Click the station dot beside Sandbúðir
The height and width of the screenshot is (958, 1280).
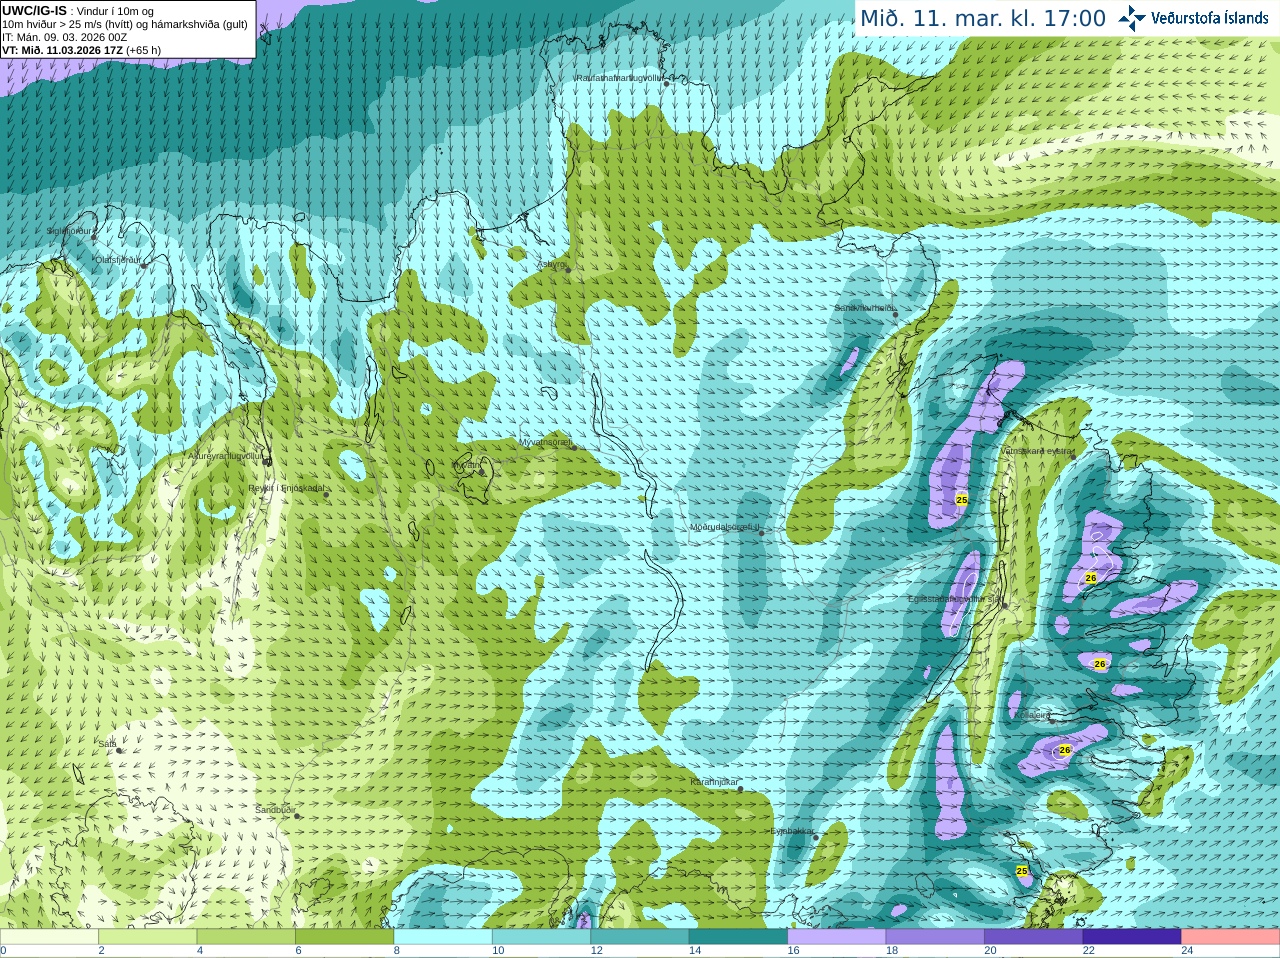pyautogui.click(x=297, y=816)
